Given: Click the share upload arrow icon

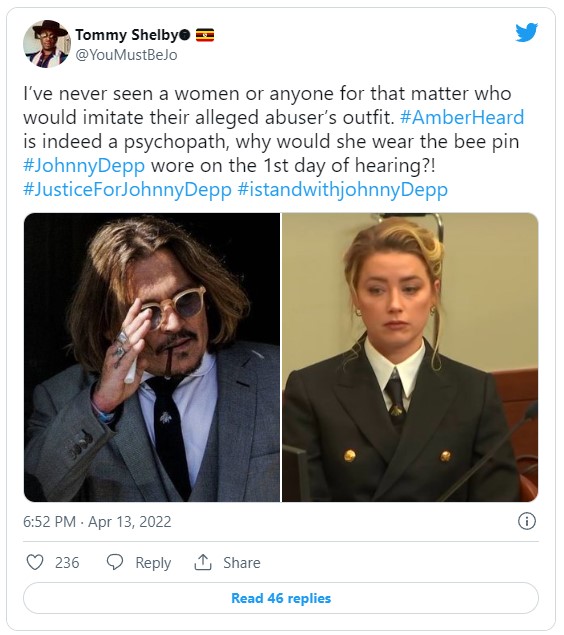Looking at the screenshot, I should pyautogui.click(x=203, y=562).
